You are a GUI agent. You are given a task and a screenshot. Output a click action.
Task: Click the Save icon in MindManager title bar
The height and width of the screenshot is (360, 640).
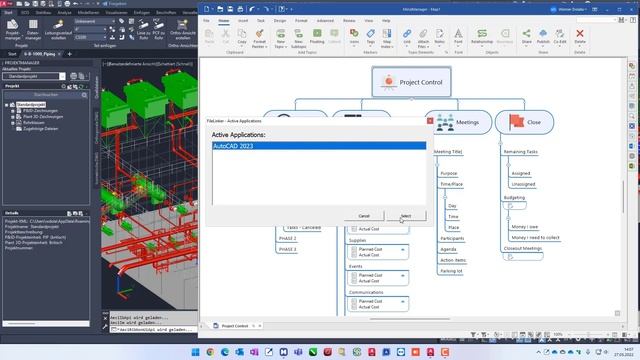pos(230,9)
